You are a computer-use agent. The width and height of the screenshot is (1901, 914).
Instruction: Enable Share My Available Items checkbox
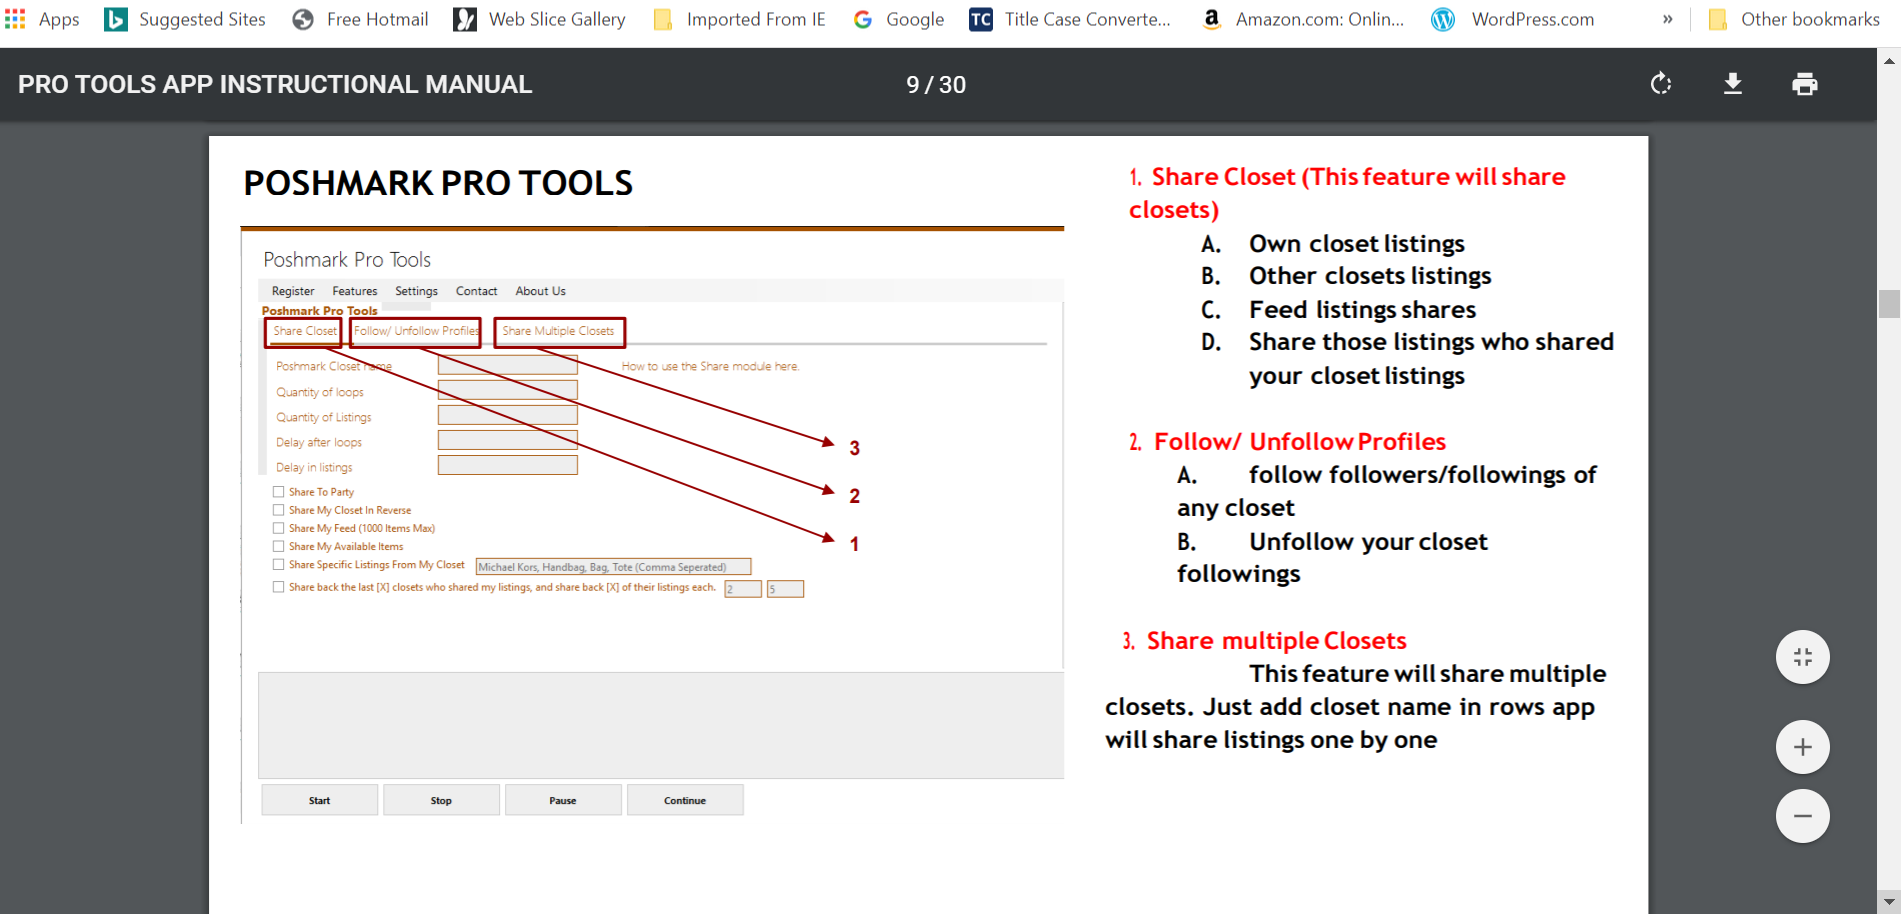(x=279, y=546)
